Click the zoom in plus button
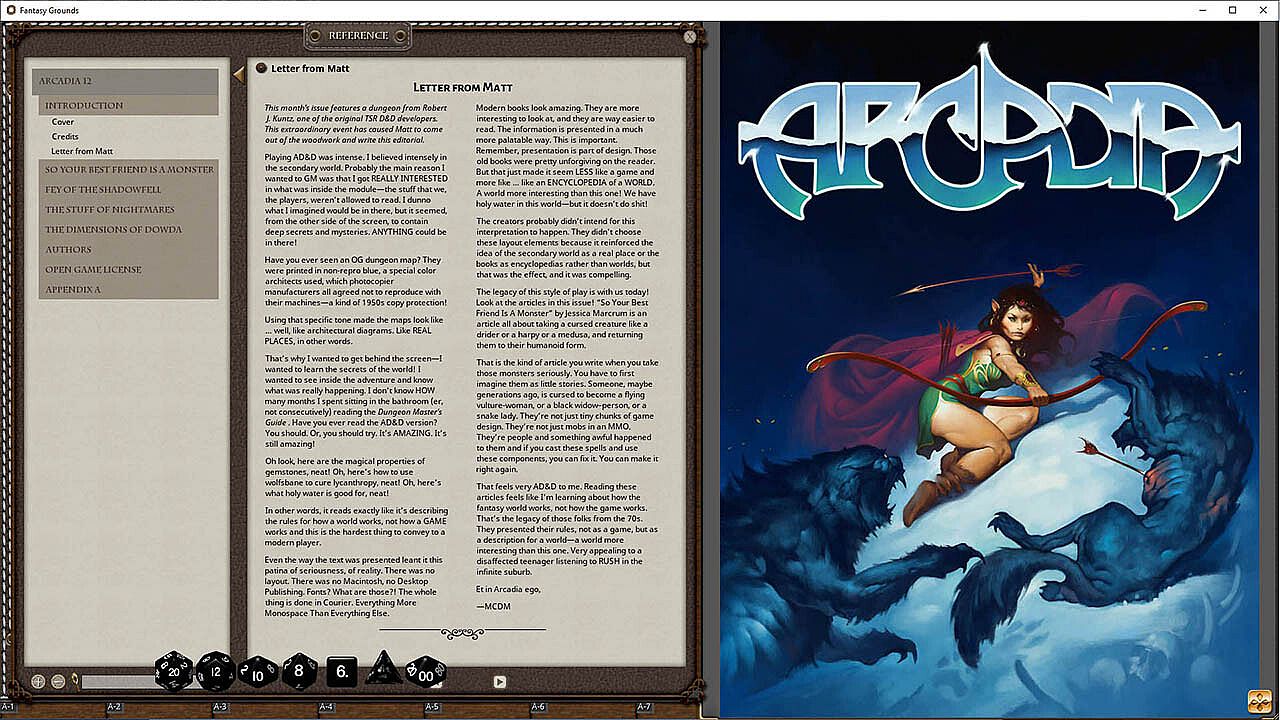The height and width of the screenshot is (720, 1280). pyautogui.click(x=38, y=682)
